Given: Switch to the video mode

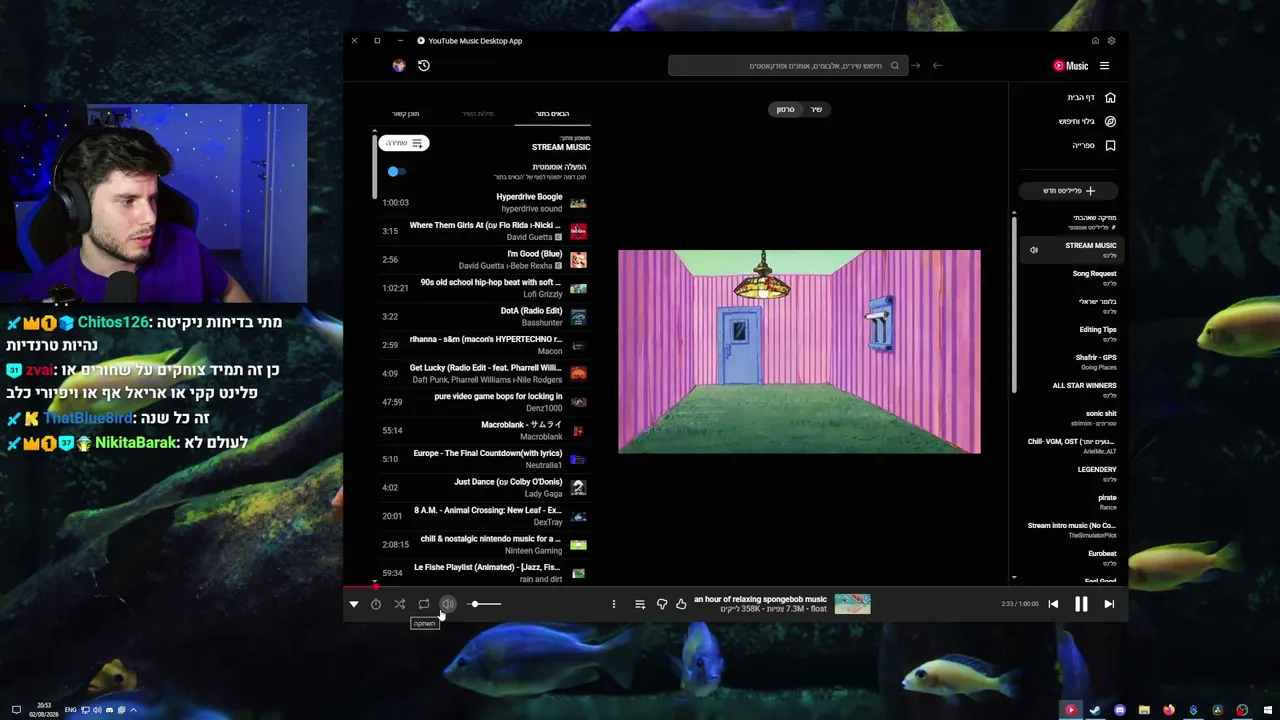Looking at the screenshot, I should click(x=786, y=109).
